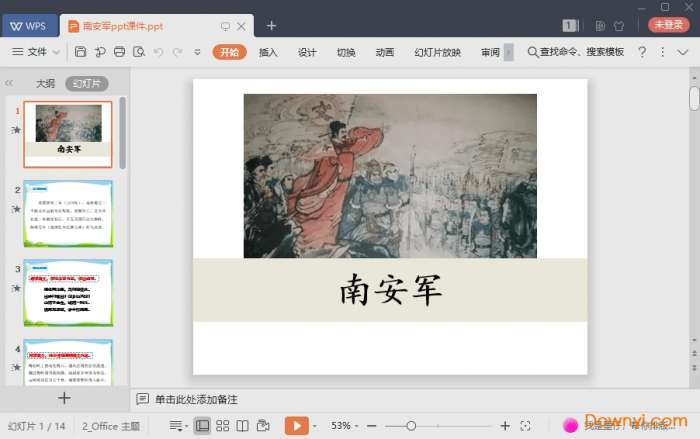Switch to the 幻灯片 thumbnail view tab
The image size is (700, 439).
[x=87, y=84]
